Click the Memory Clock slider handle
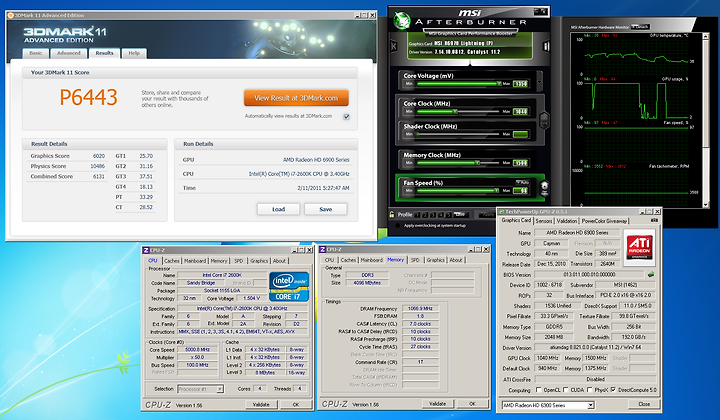 tap(477, 163)
